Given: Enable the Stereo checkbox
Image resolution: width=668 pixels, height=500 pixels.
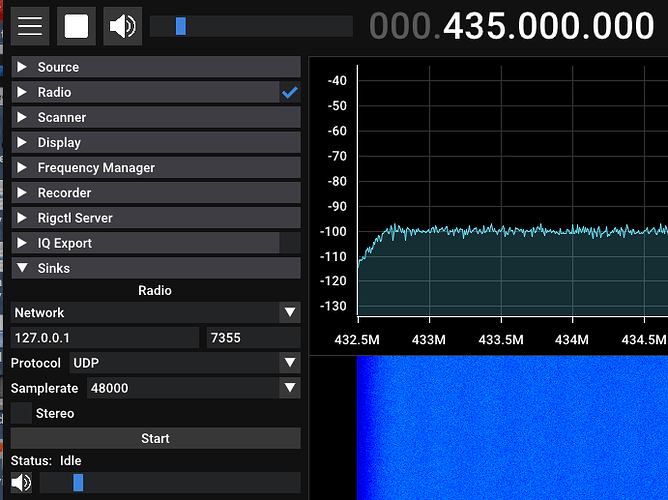Looking at the screenshot, I should (x=21, y=413).
